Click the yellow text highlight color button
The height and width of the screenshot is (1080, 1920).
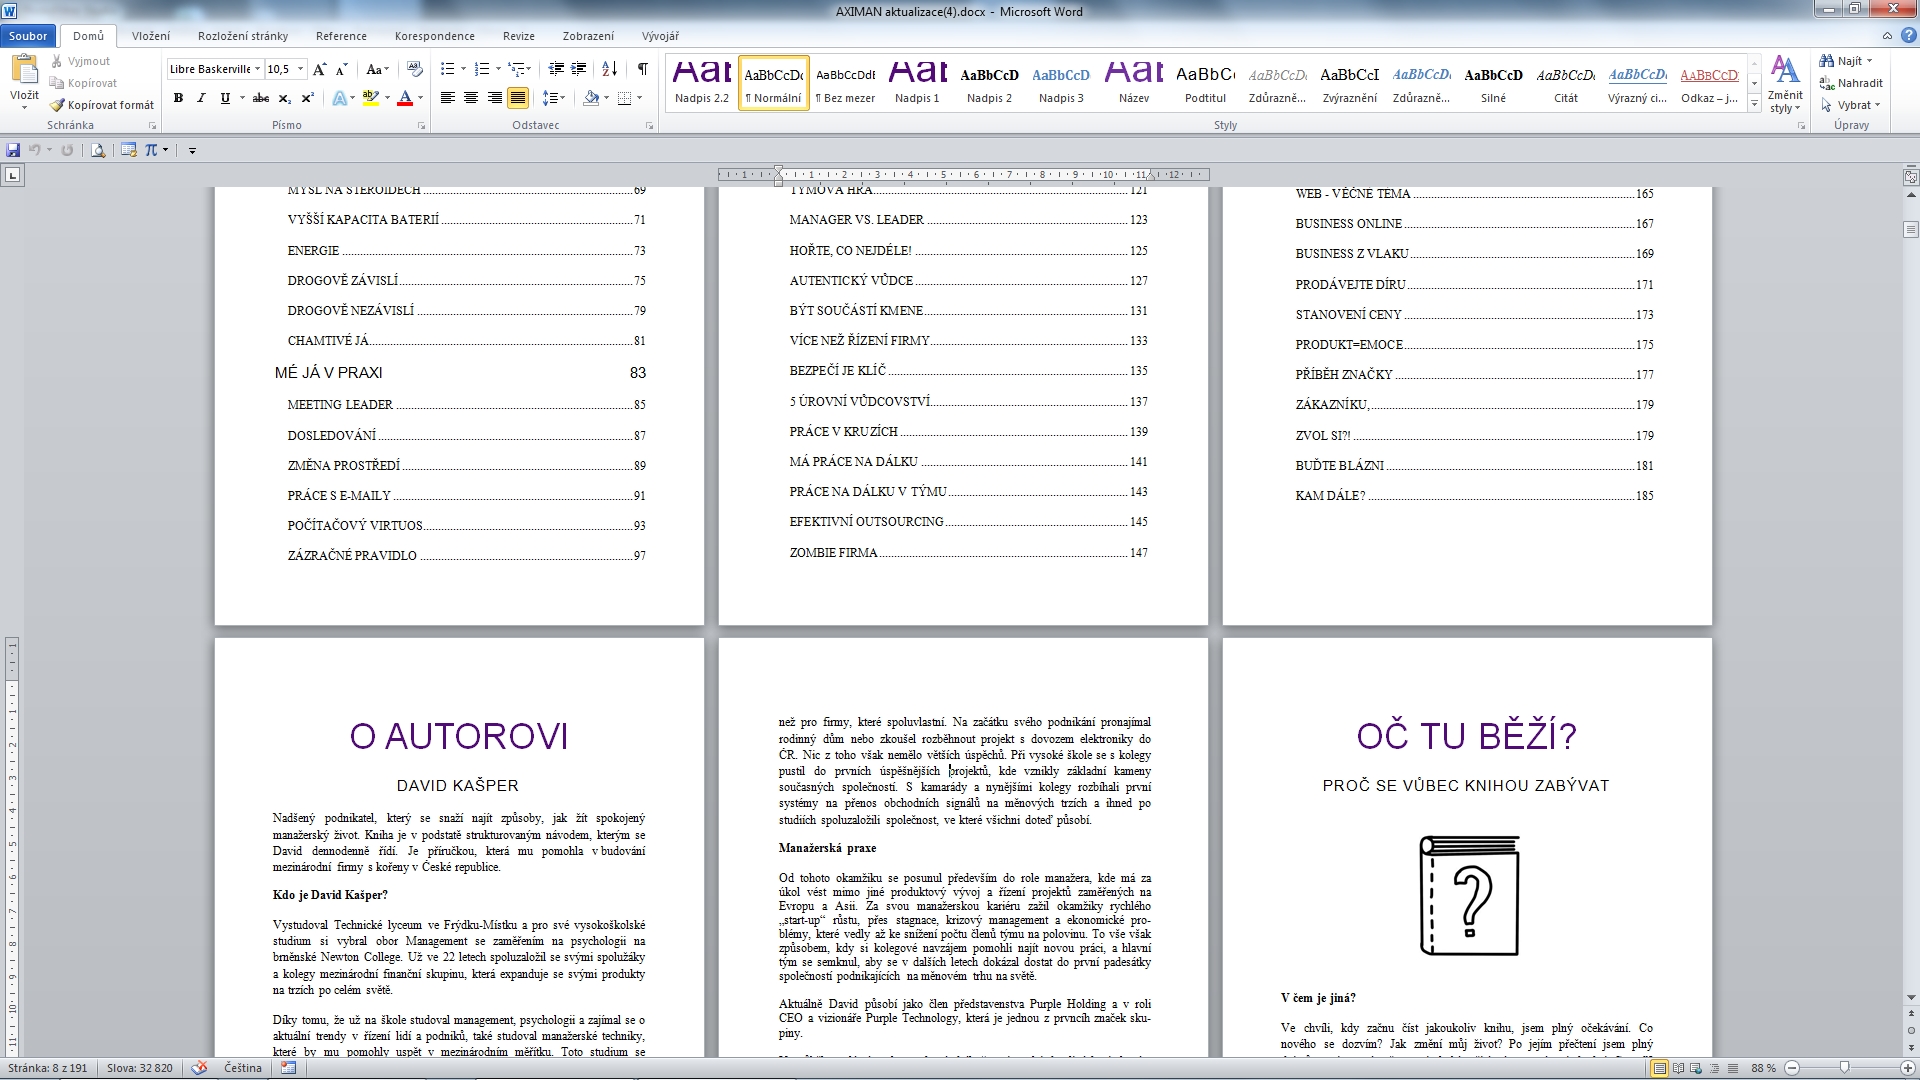click(x=370, y=98)
